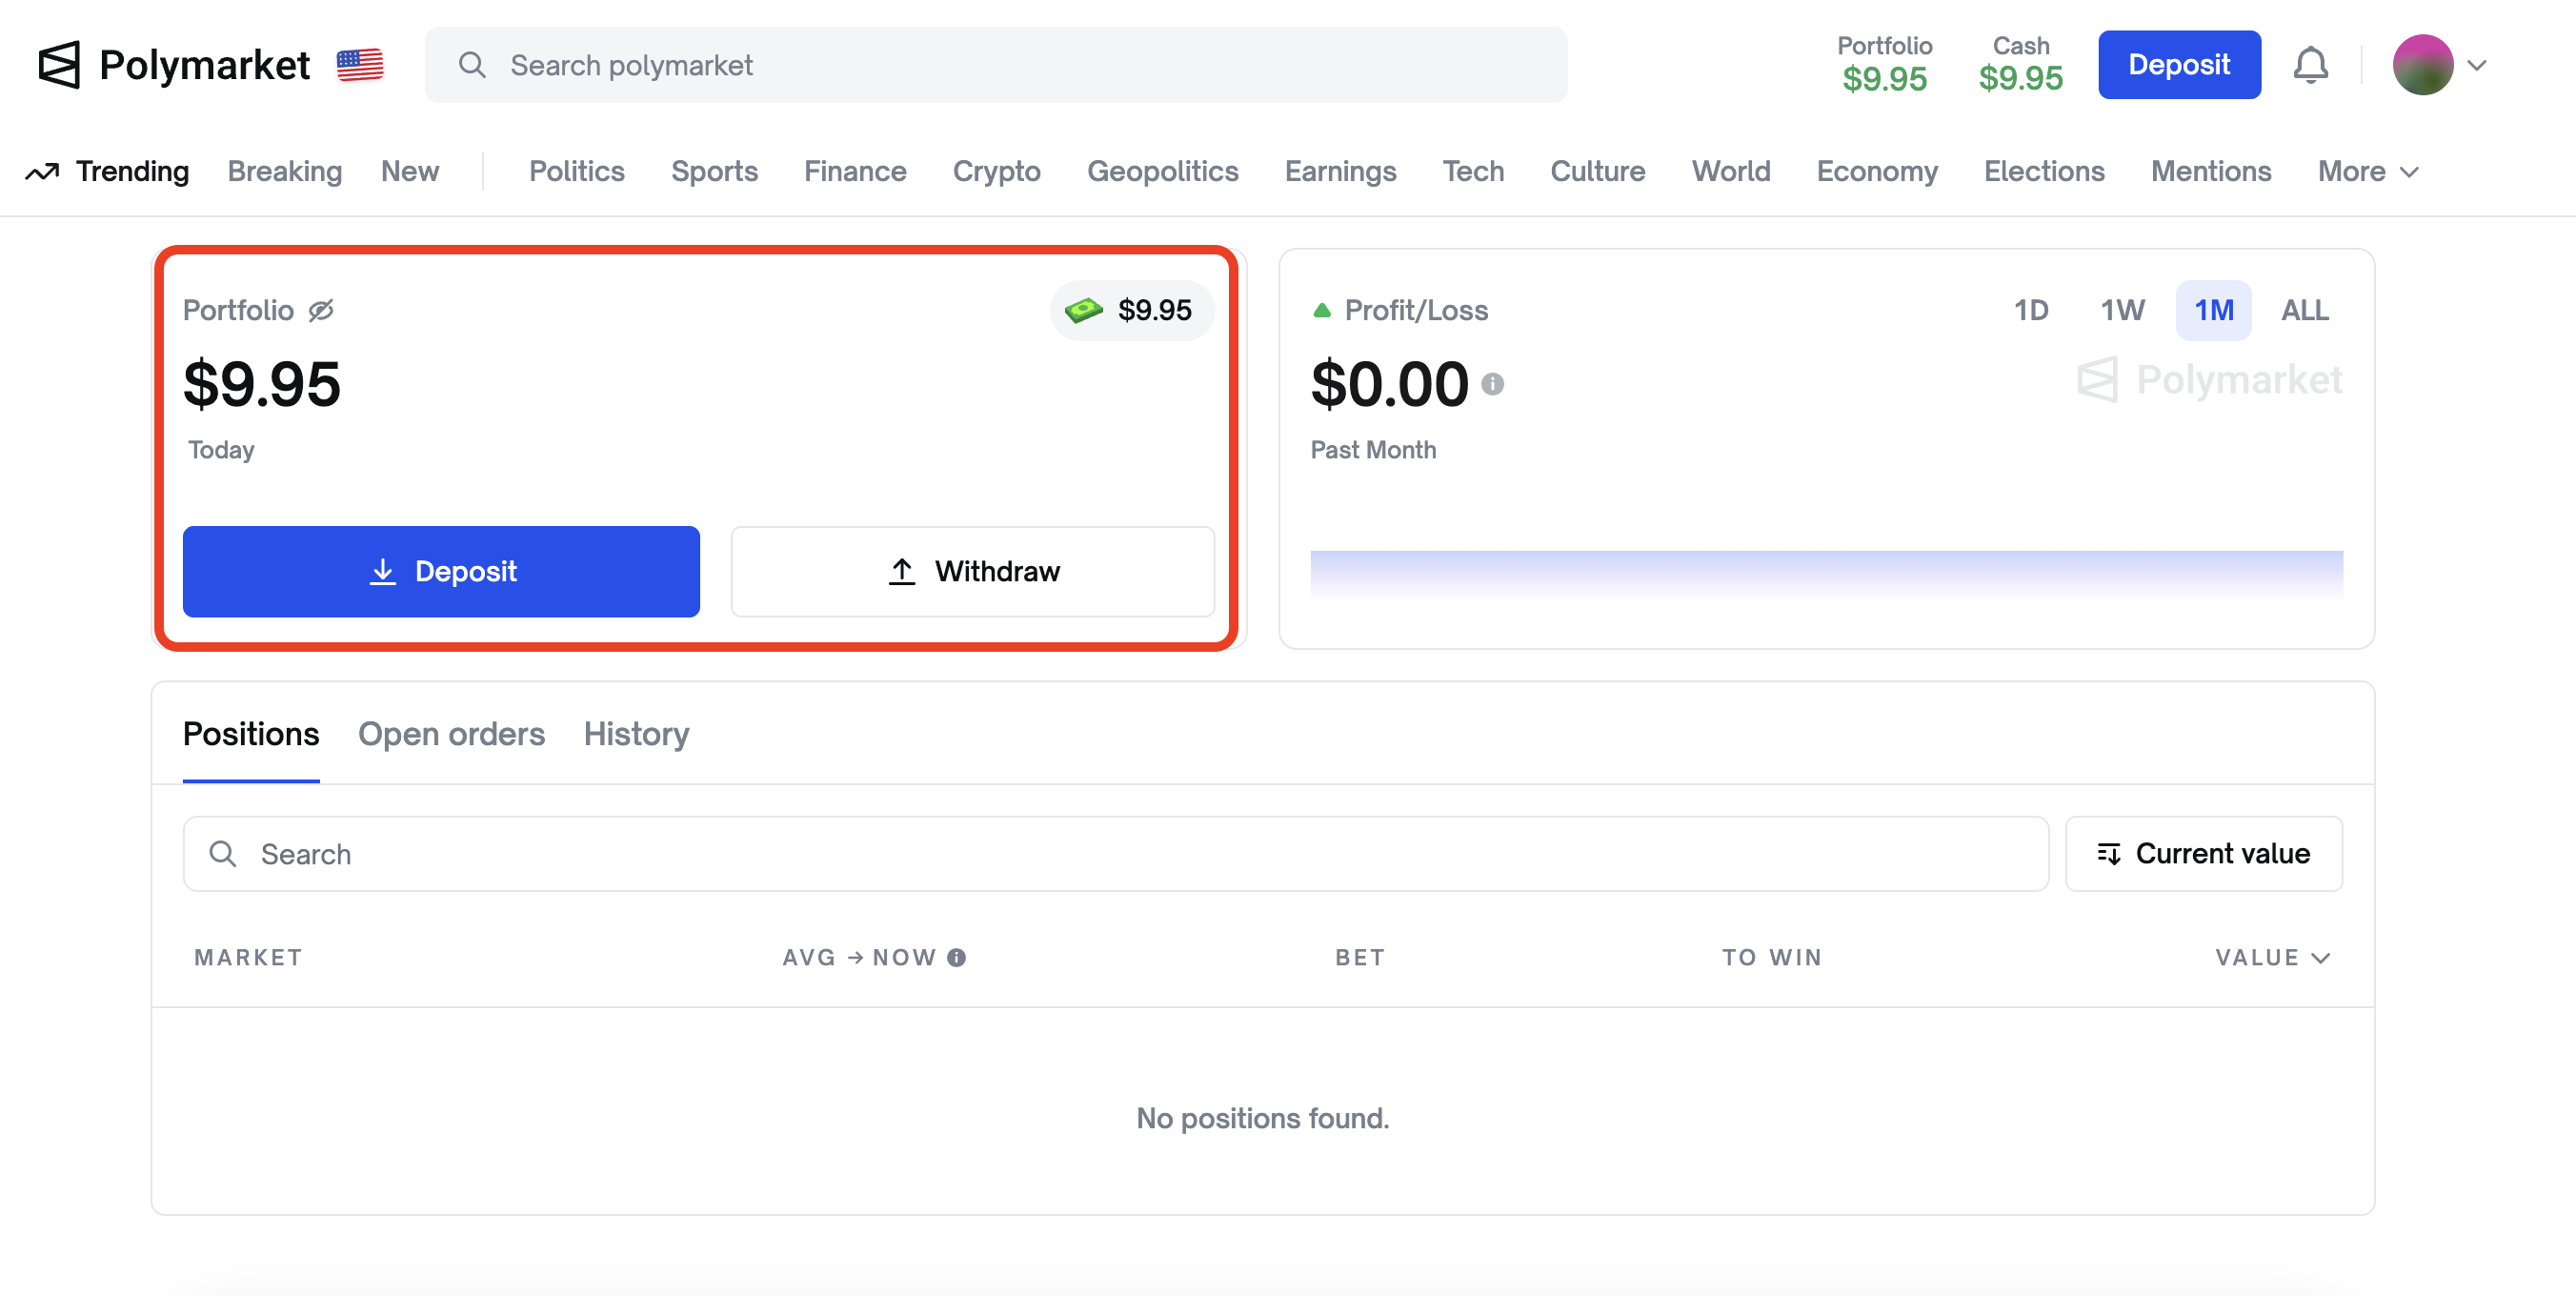Open the Current value sort dropdown

2203,853
